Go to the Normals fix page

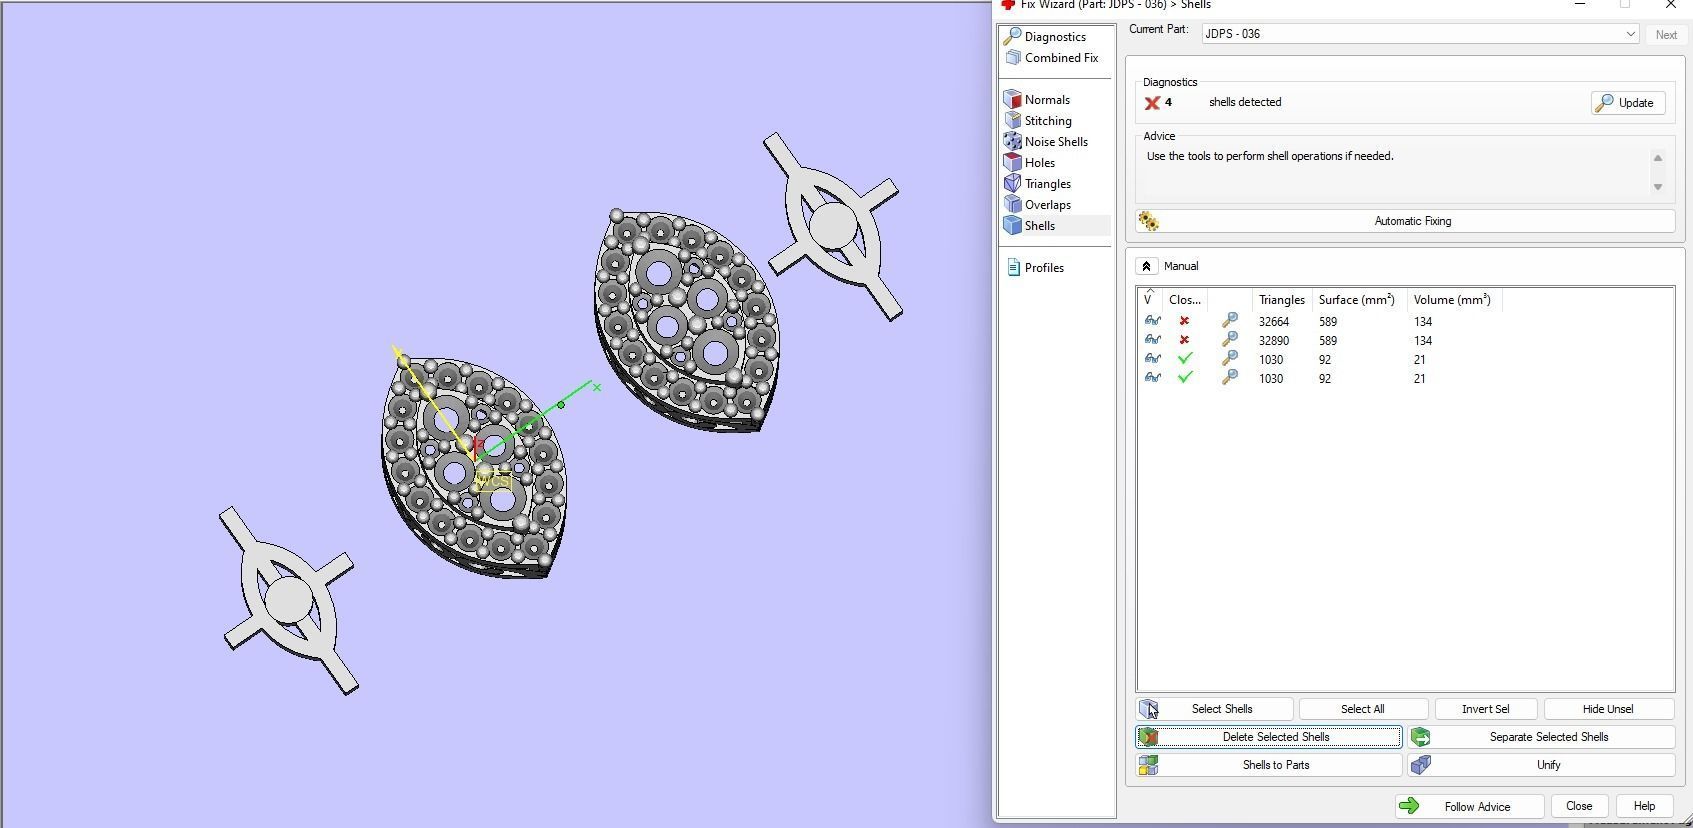pyautogui.click(x=1037, y=100)
